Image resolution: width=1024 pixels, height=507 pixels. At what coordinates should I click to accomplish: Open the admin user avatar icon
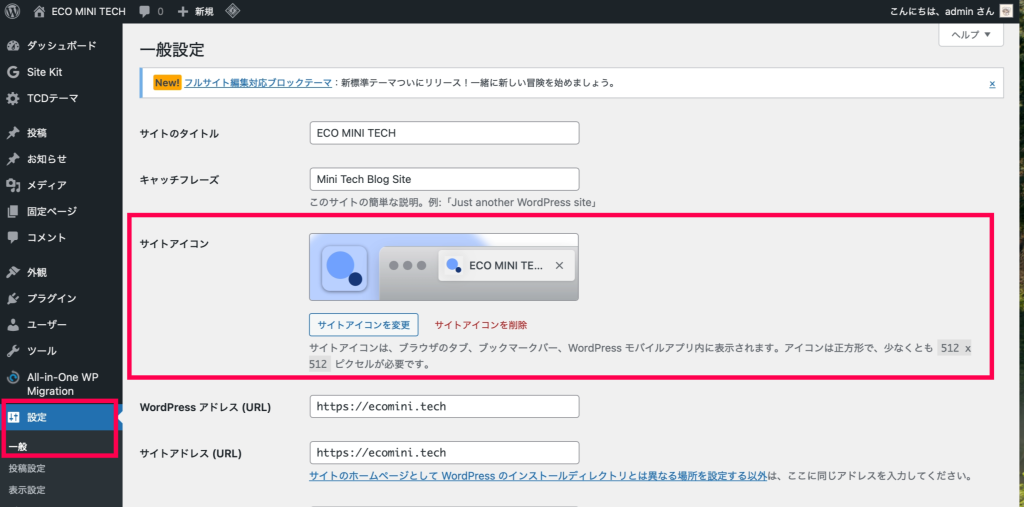click(x=1006, y=12)
